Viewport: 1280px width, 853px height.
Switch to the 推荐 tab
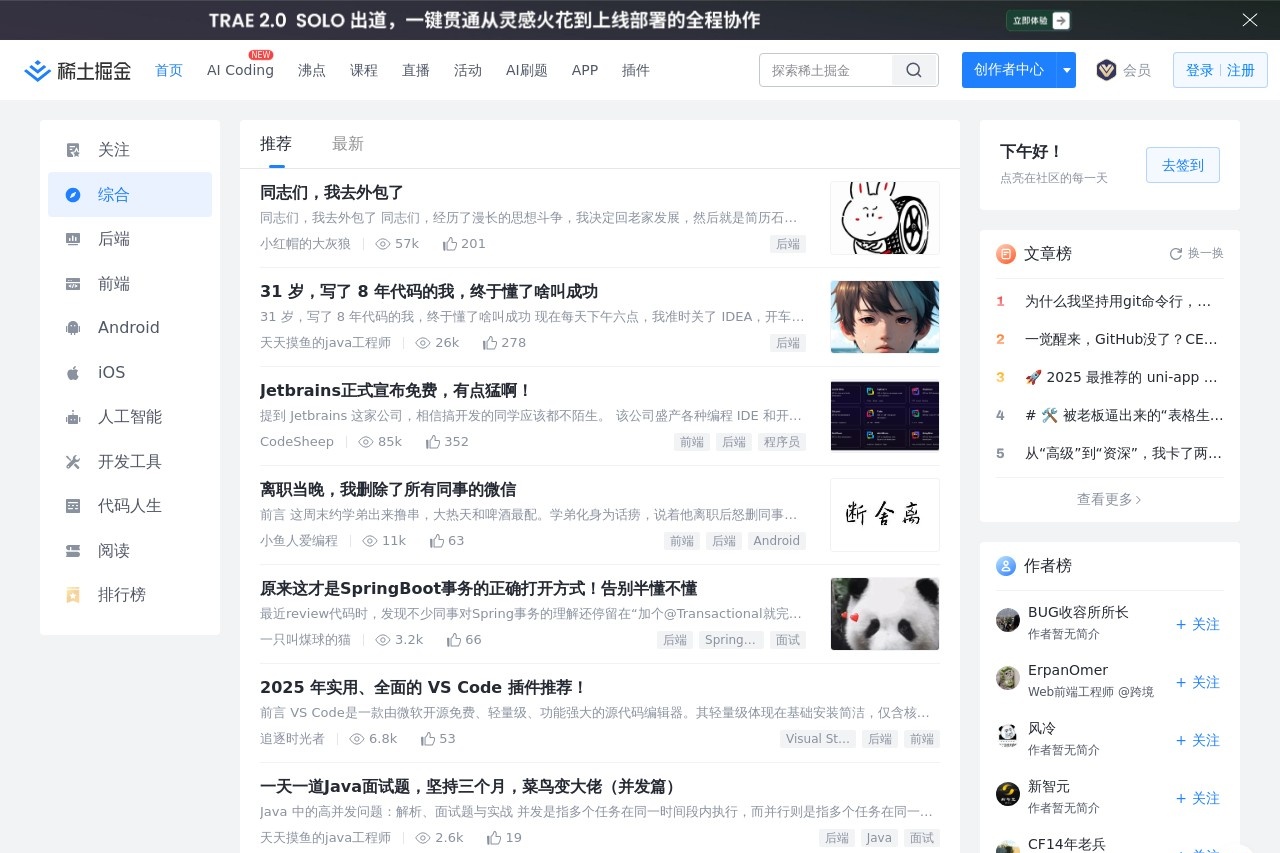coord(276,144)
